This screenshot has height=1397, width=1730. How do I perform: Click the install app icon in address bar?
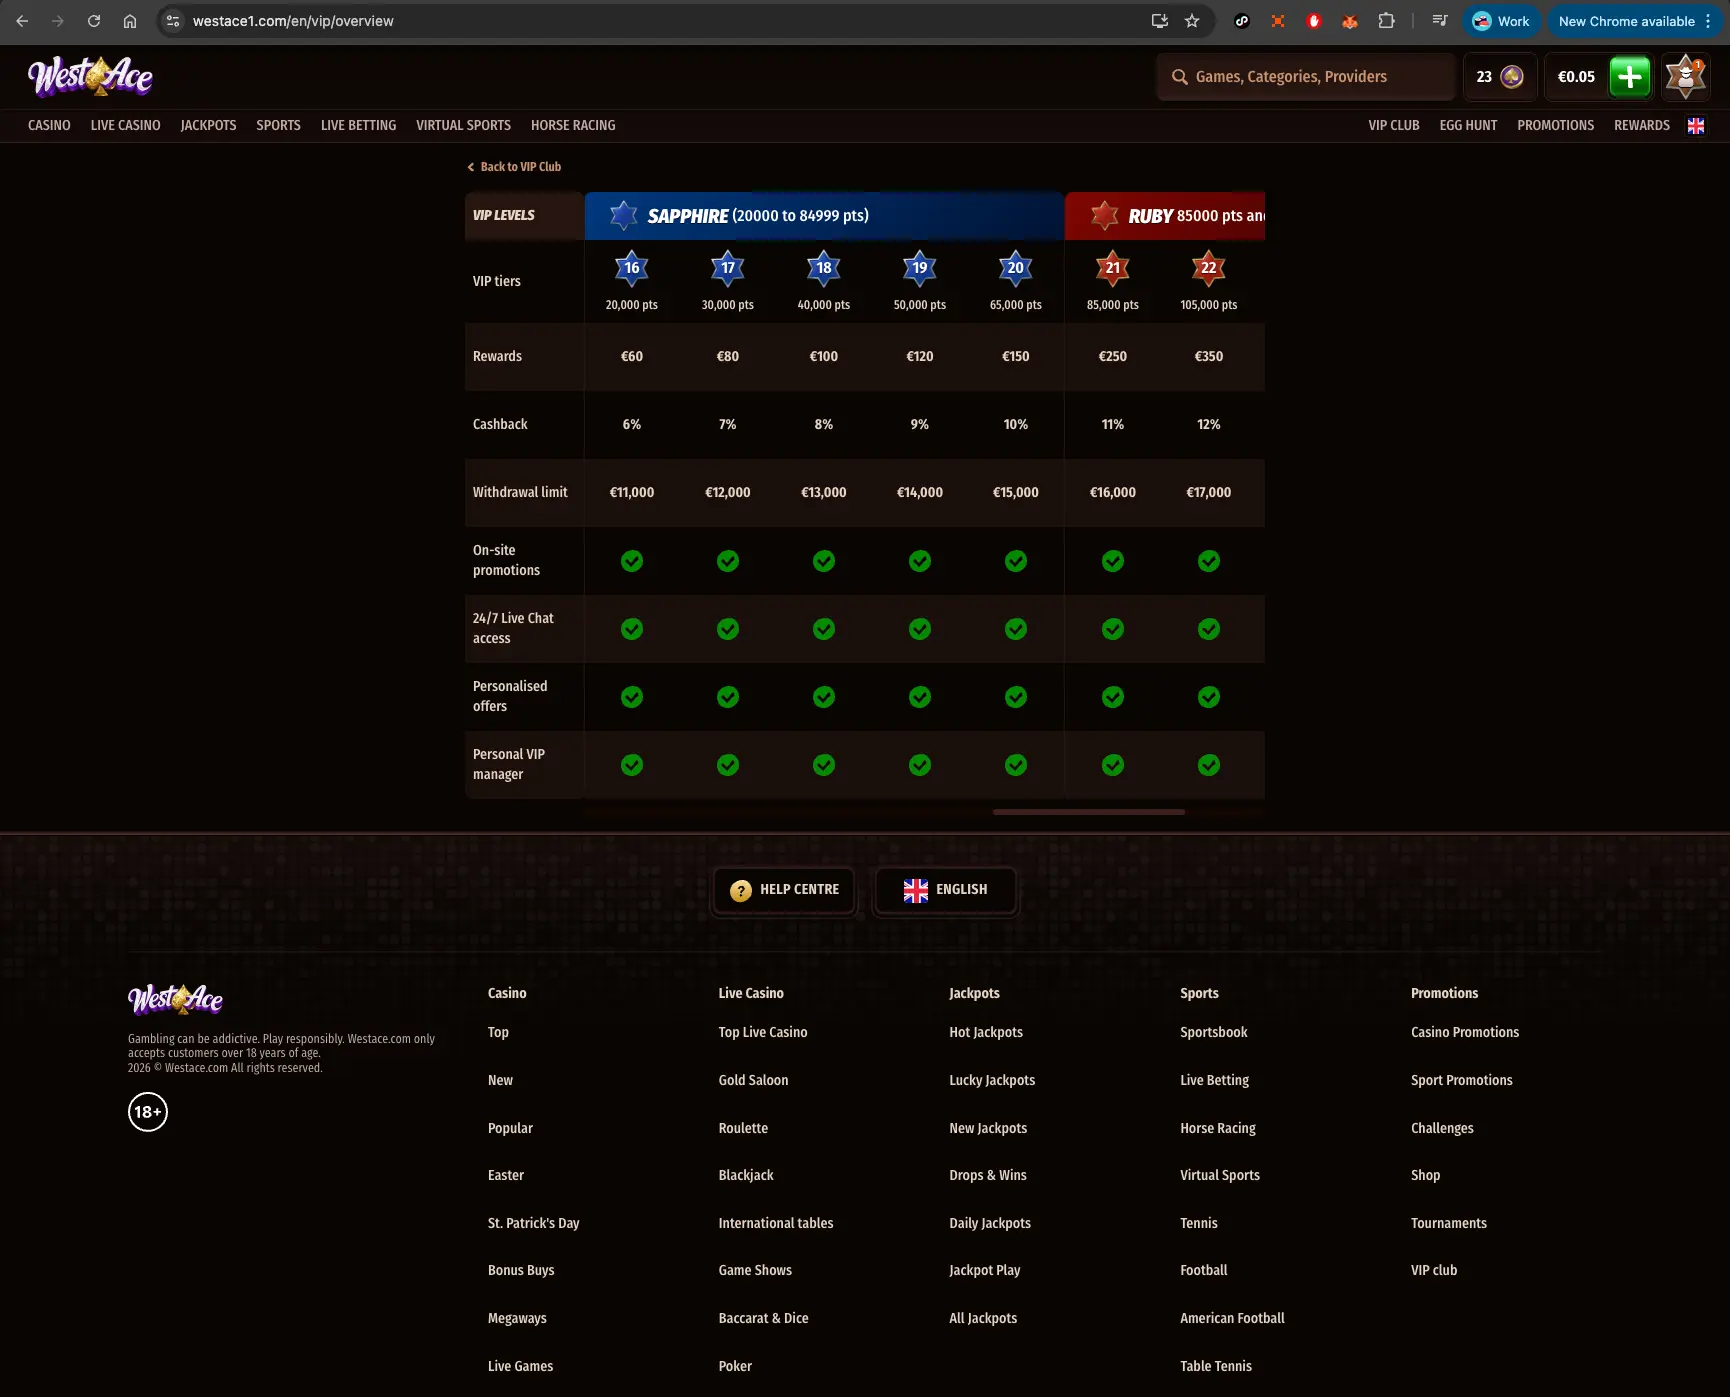[x=1160, y=21]
